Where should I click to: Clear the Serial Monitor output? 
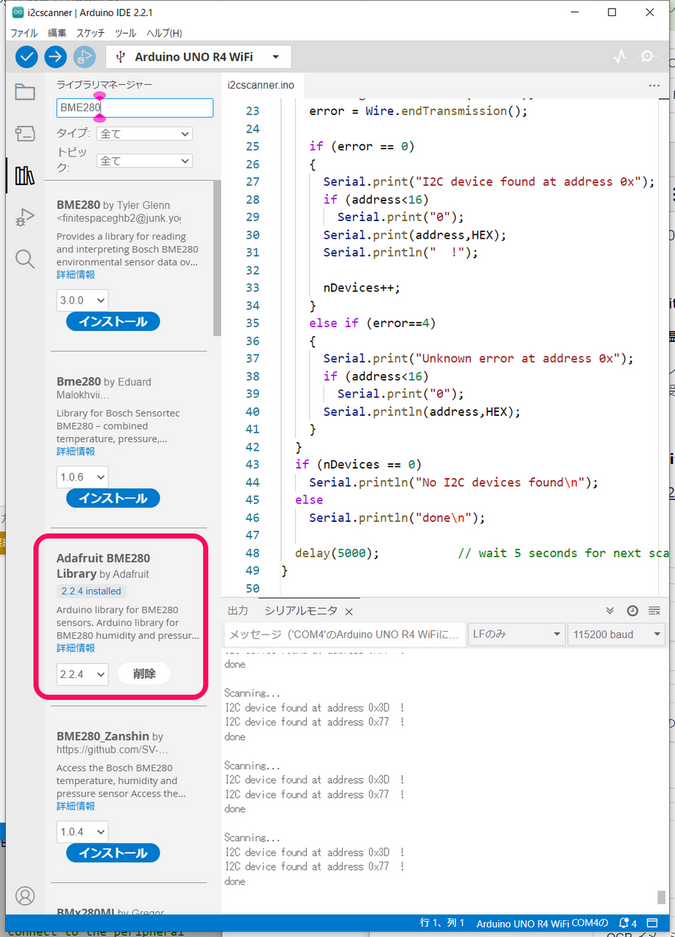coord(654,611)
